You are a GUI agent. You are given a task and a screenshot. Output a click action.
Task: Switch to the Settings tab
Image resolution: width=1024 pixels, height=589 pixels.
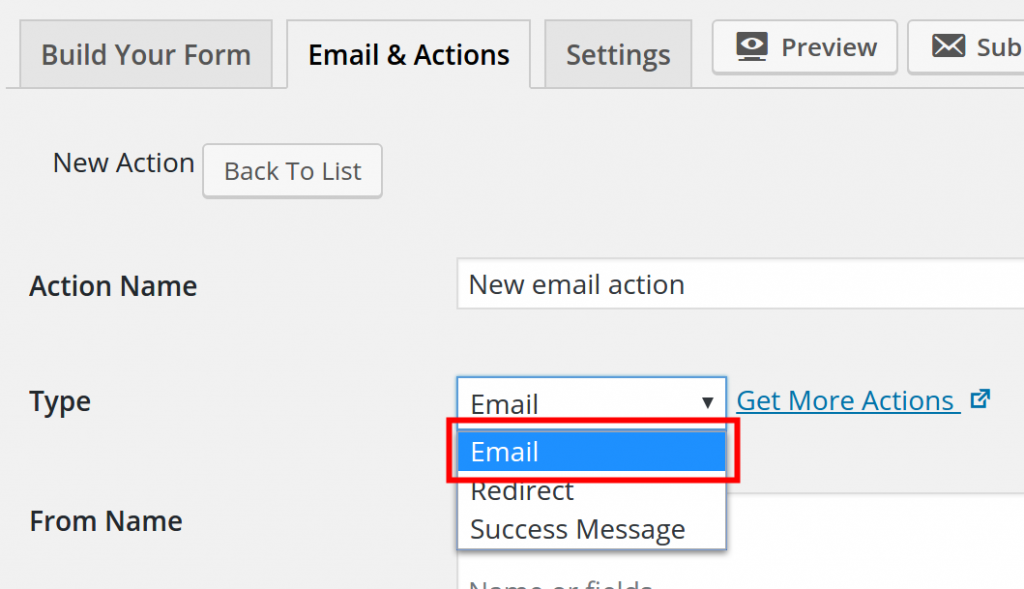[618, 55]
